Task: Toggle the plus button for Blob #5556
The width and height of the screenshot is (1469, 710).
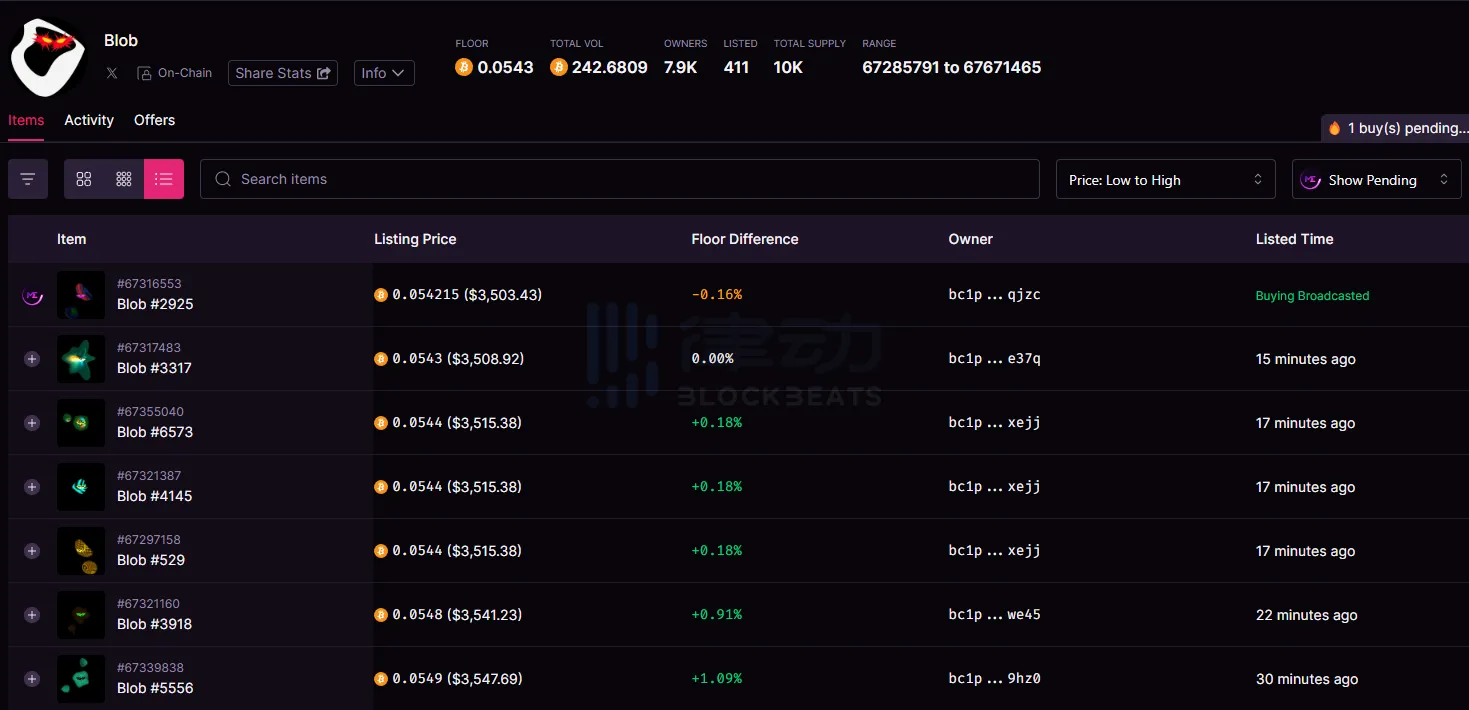Action: 32,679
